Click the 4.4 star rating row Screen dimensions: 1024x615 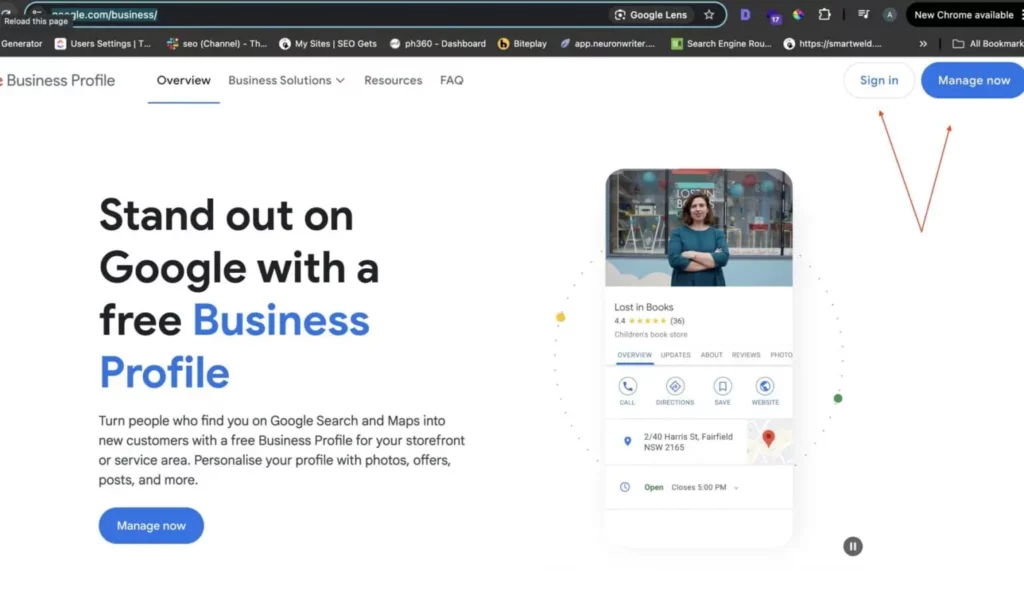(649, 321)
